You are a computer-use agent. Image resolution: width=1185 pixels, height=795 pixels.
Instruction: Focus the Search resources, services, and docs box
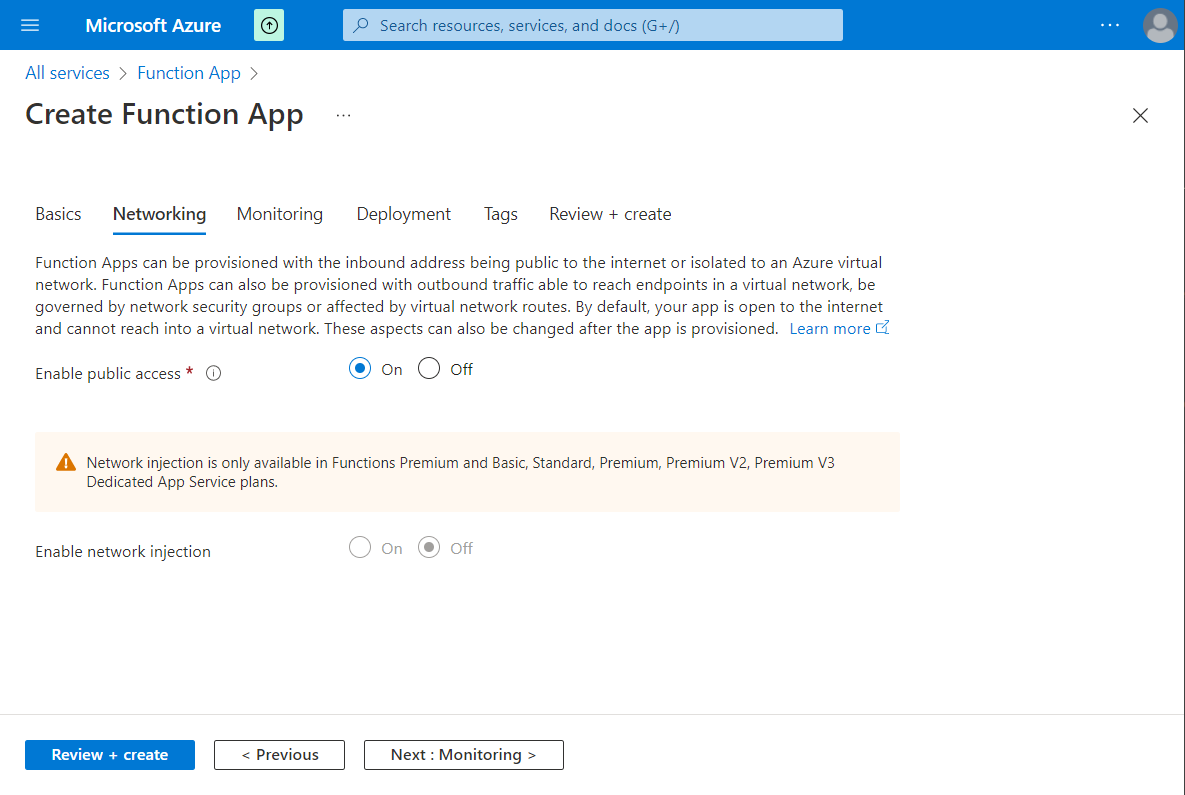[600, 25]
